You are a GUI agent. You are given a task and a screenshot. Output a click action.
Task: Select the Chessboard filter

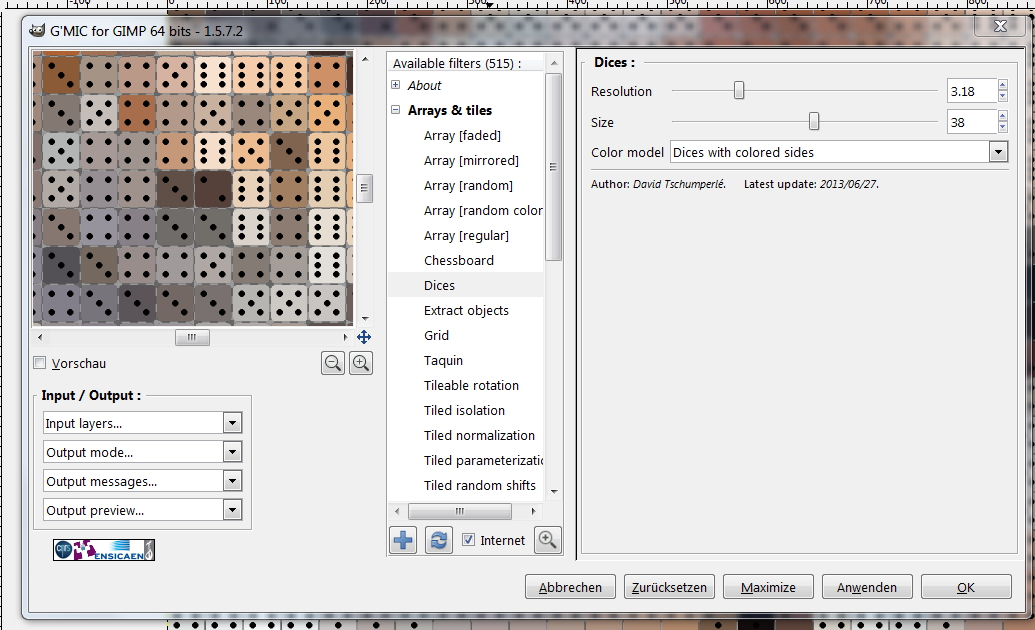pyautogui.click(x=458, y=260)
